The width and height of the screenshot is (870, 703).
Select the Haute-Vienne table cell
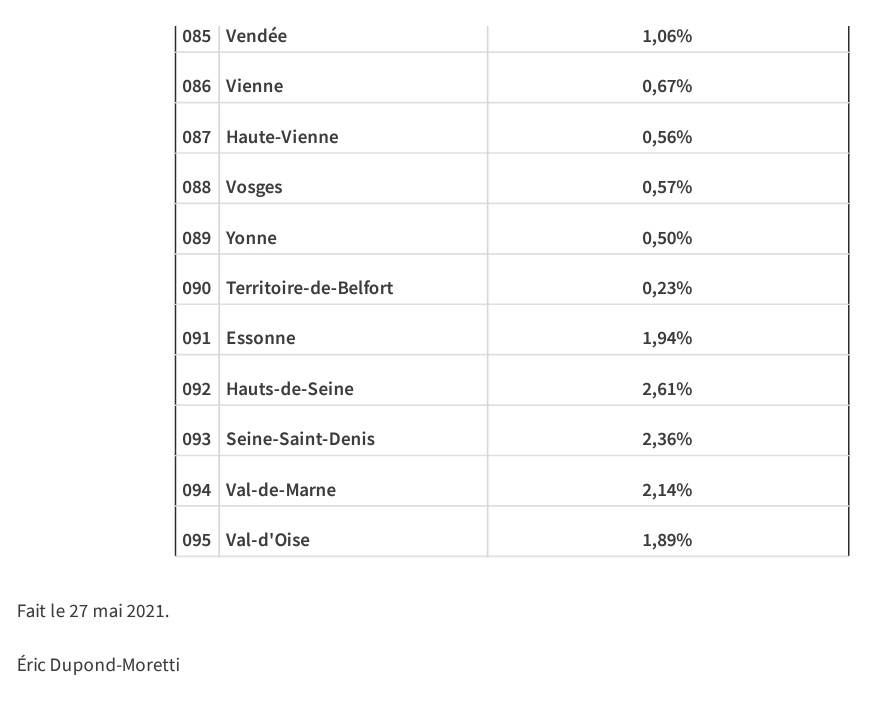coord(282,137)
